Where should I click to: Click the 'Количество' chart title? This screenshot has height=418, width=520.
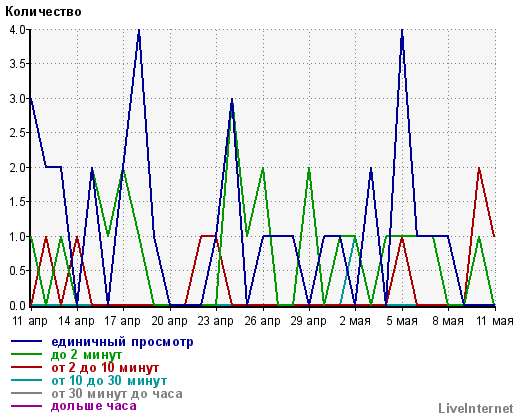click(x=43, y=12)
